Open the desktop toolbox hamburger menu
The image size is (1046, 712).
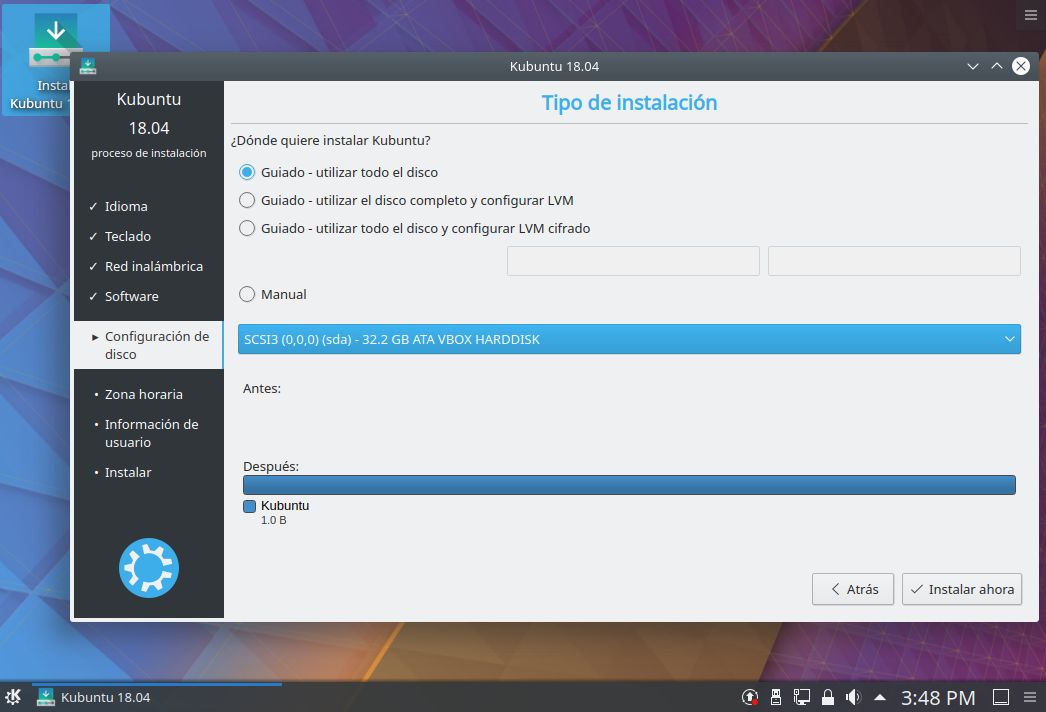click(1031, 15)
